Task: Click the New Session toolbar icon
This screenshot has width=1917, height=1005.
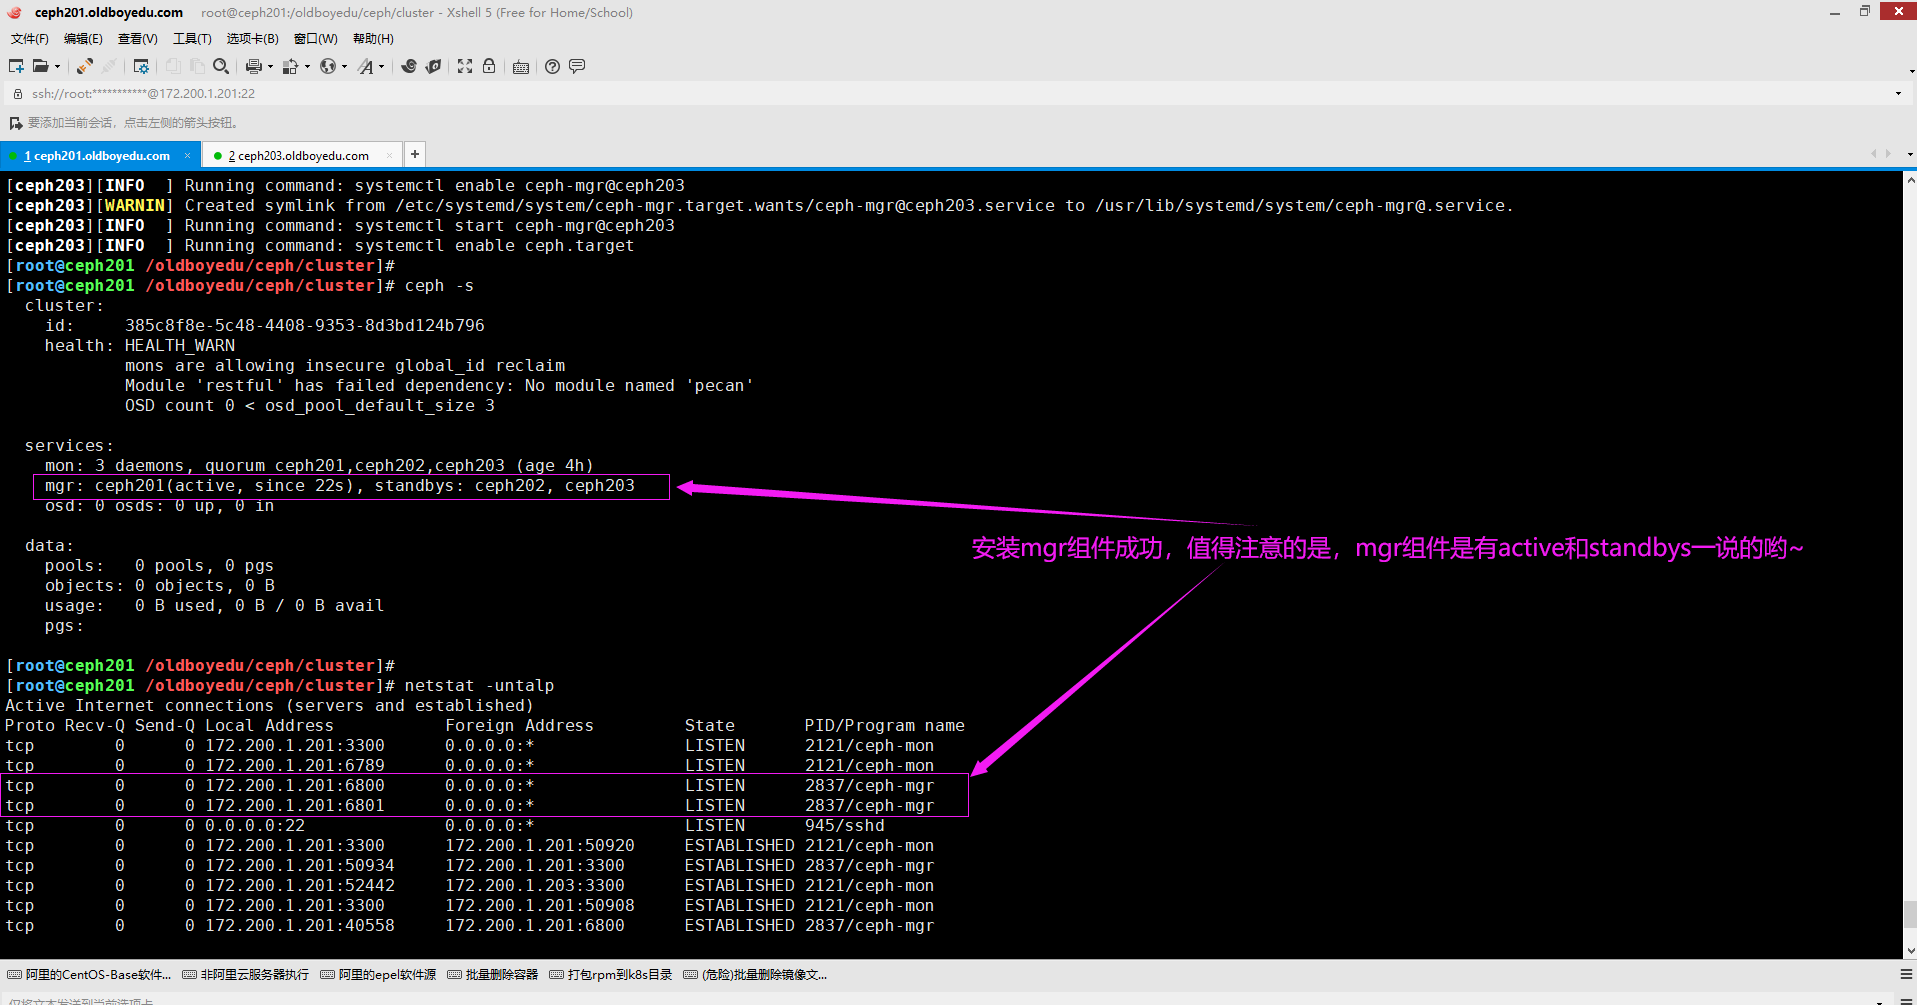Action: [x=16, y=66]
